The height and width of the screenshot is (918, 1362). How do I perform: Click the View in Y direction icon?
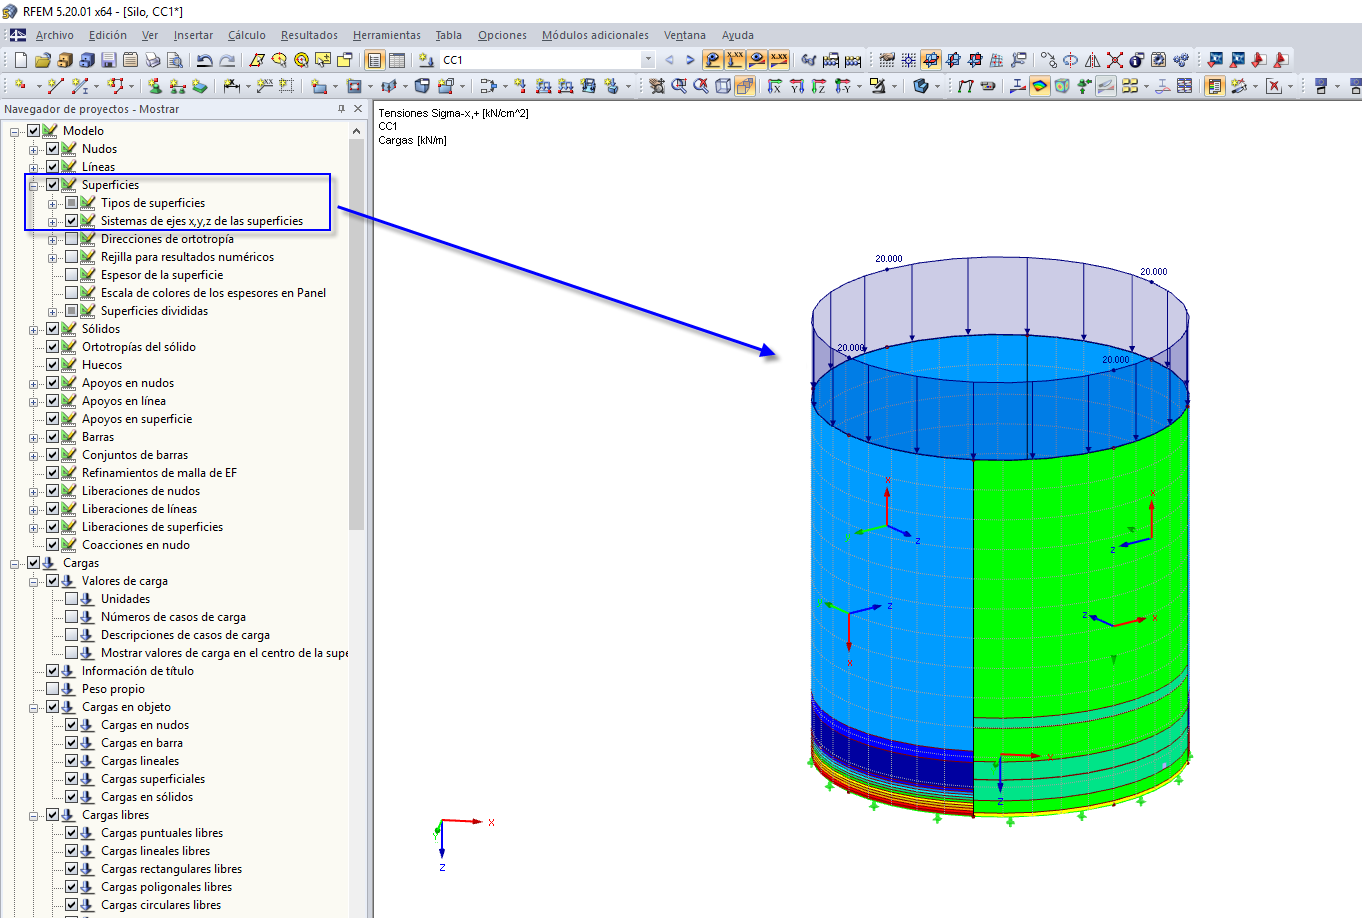(x=797, y=86)
